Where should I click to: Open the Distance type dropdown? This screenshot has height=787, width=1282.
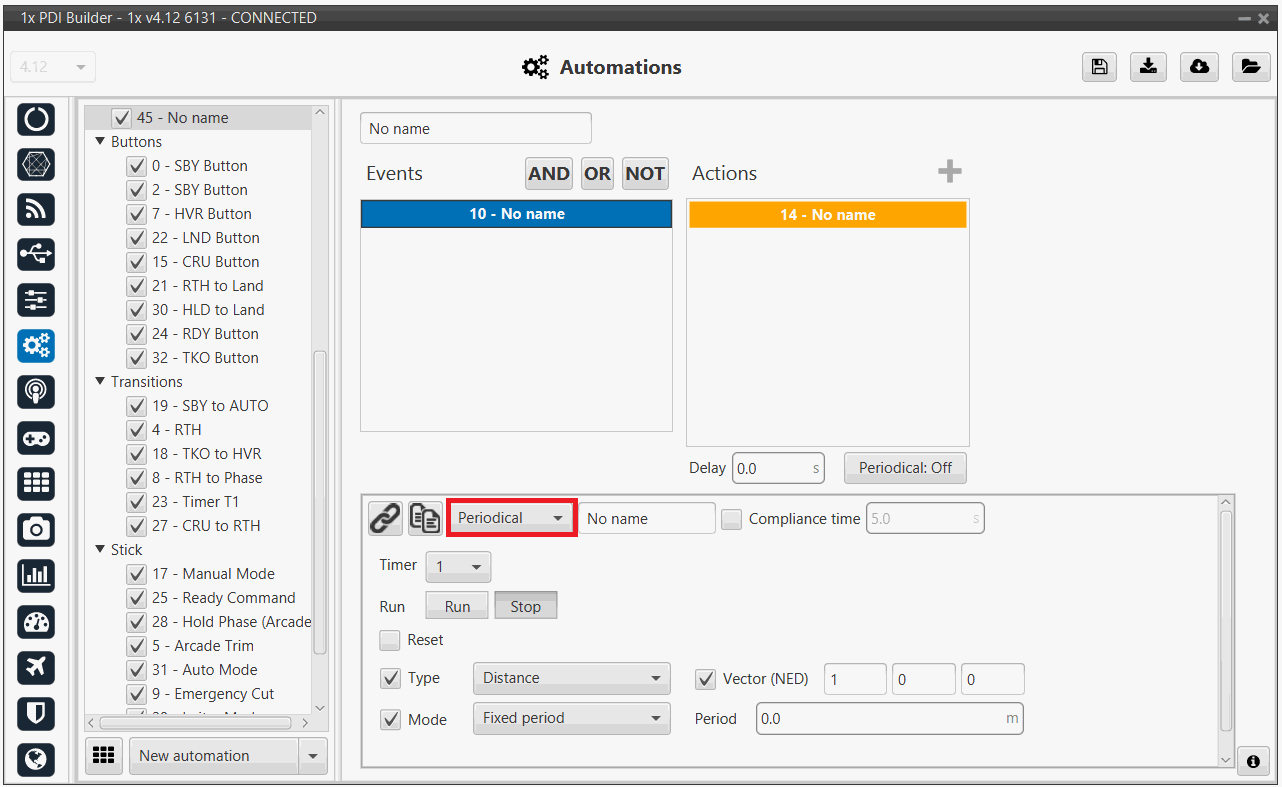[x=571, y=678]
